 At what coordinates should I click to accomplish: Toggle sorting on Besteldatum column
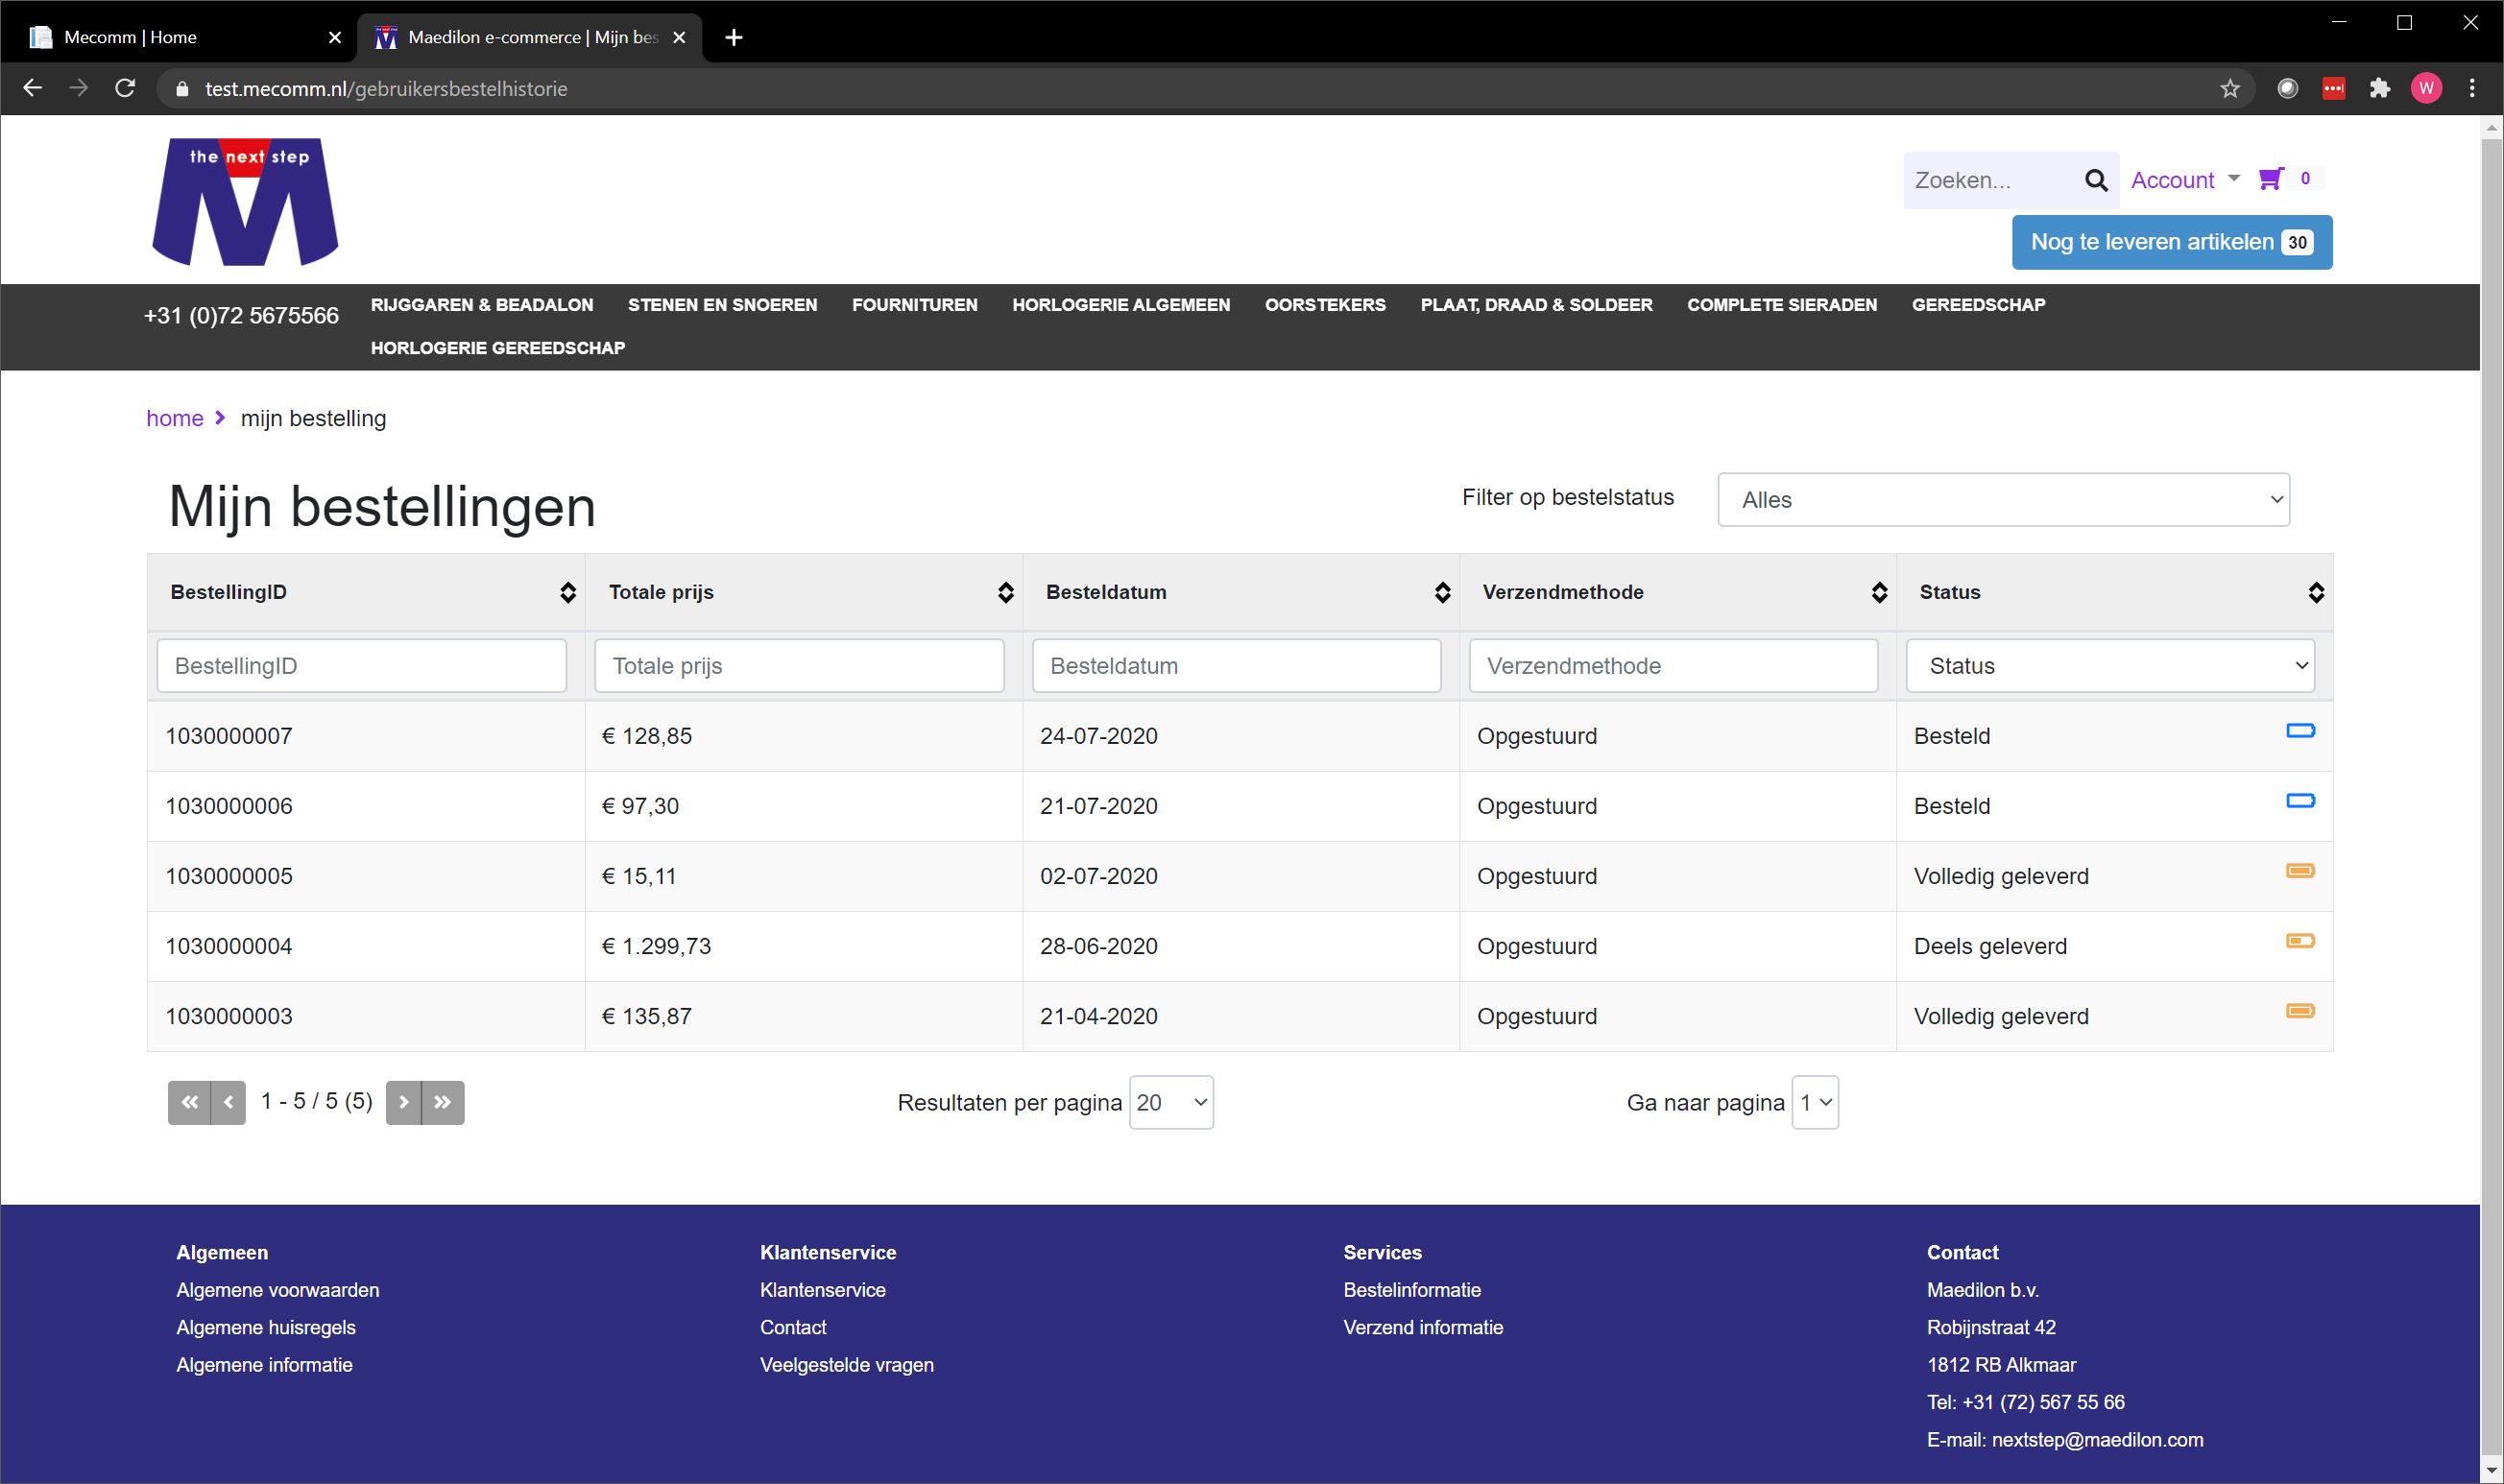pyautogui.click(x=1442, y=592)
